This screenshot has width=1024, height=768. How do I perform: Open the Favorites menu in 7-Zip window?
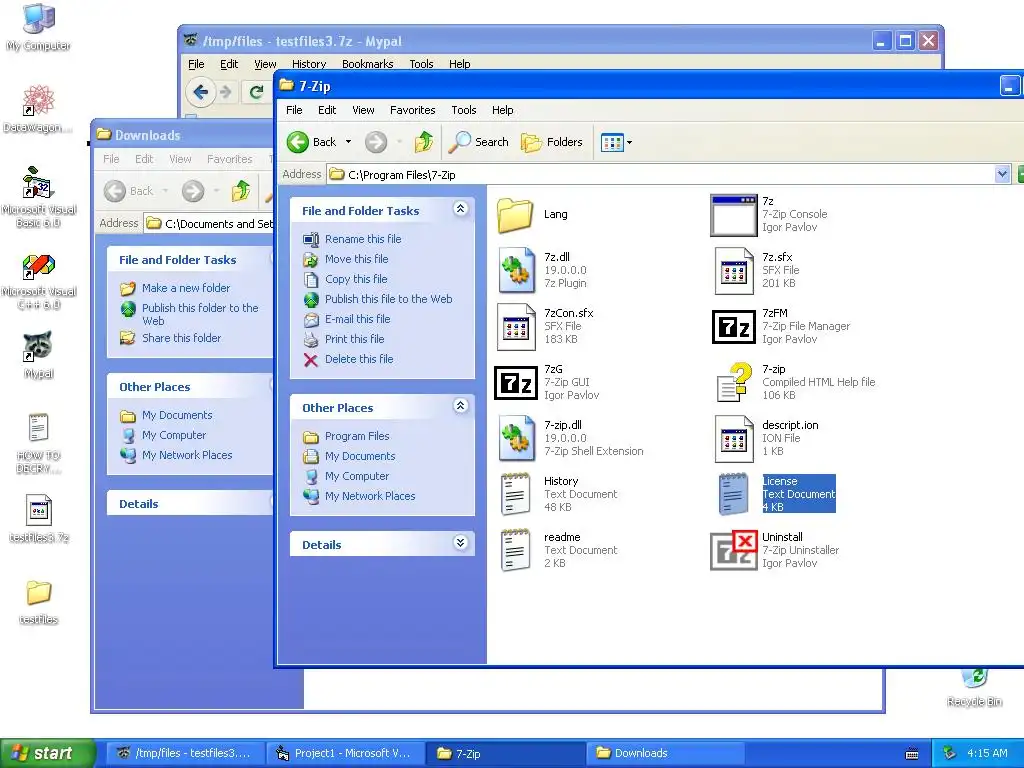click(x=412, y=110)
